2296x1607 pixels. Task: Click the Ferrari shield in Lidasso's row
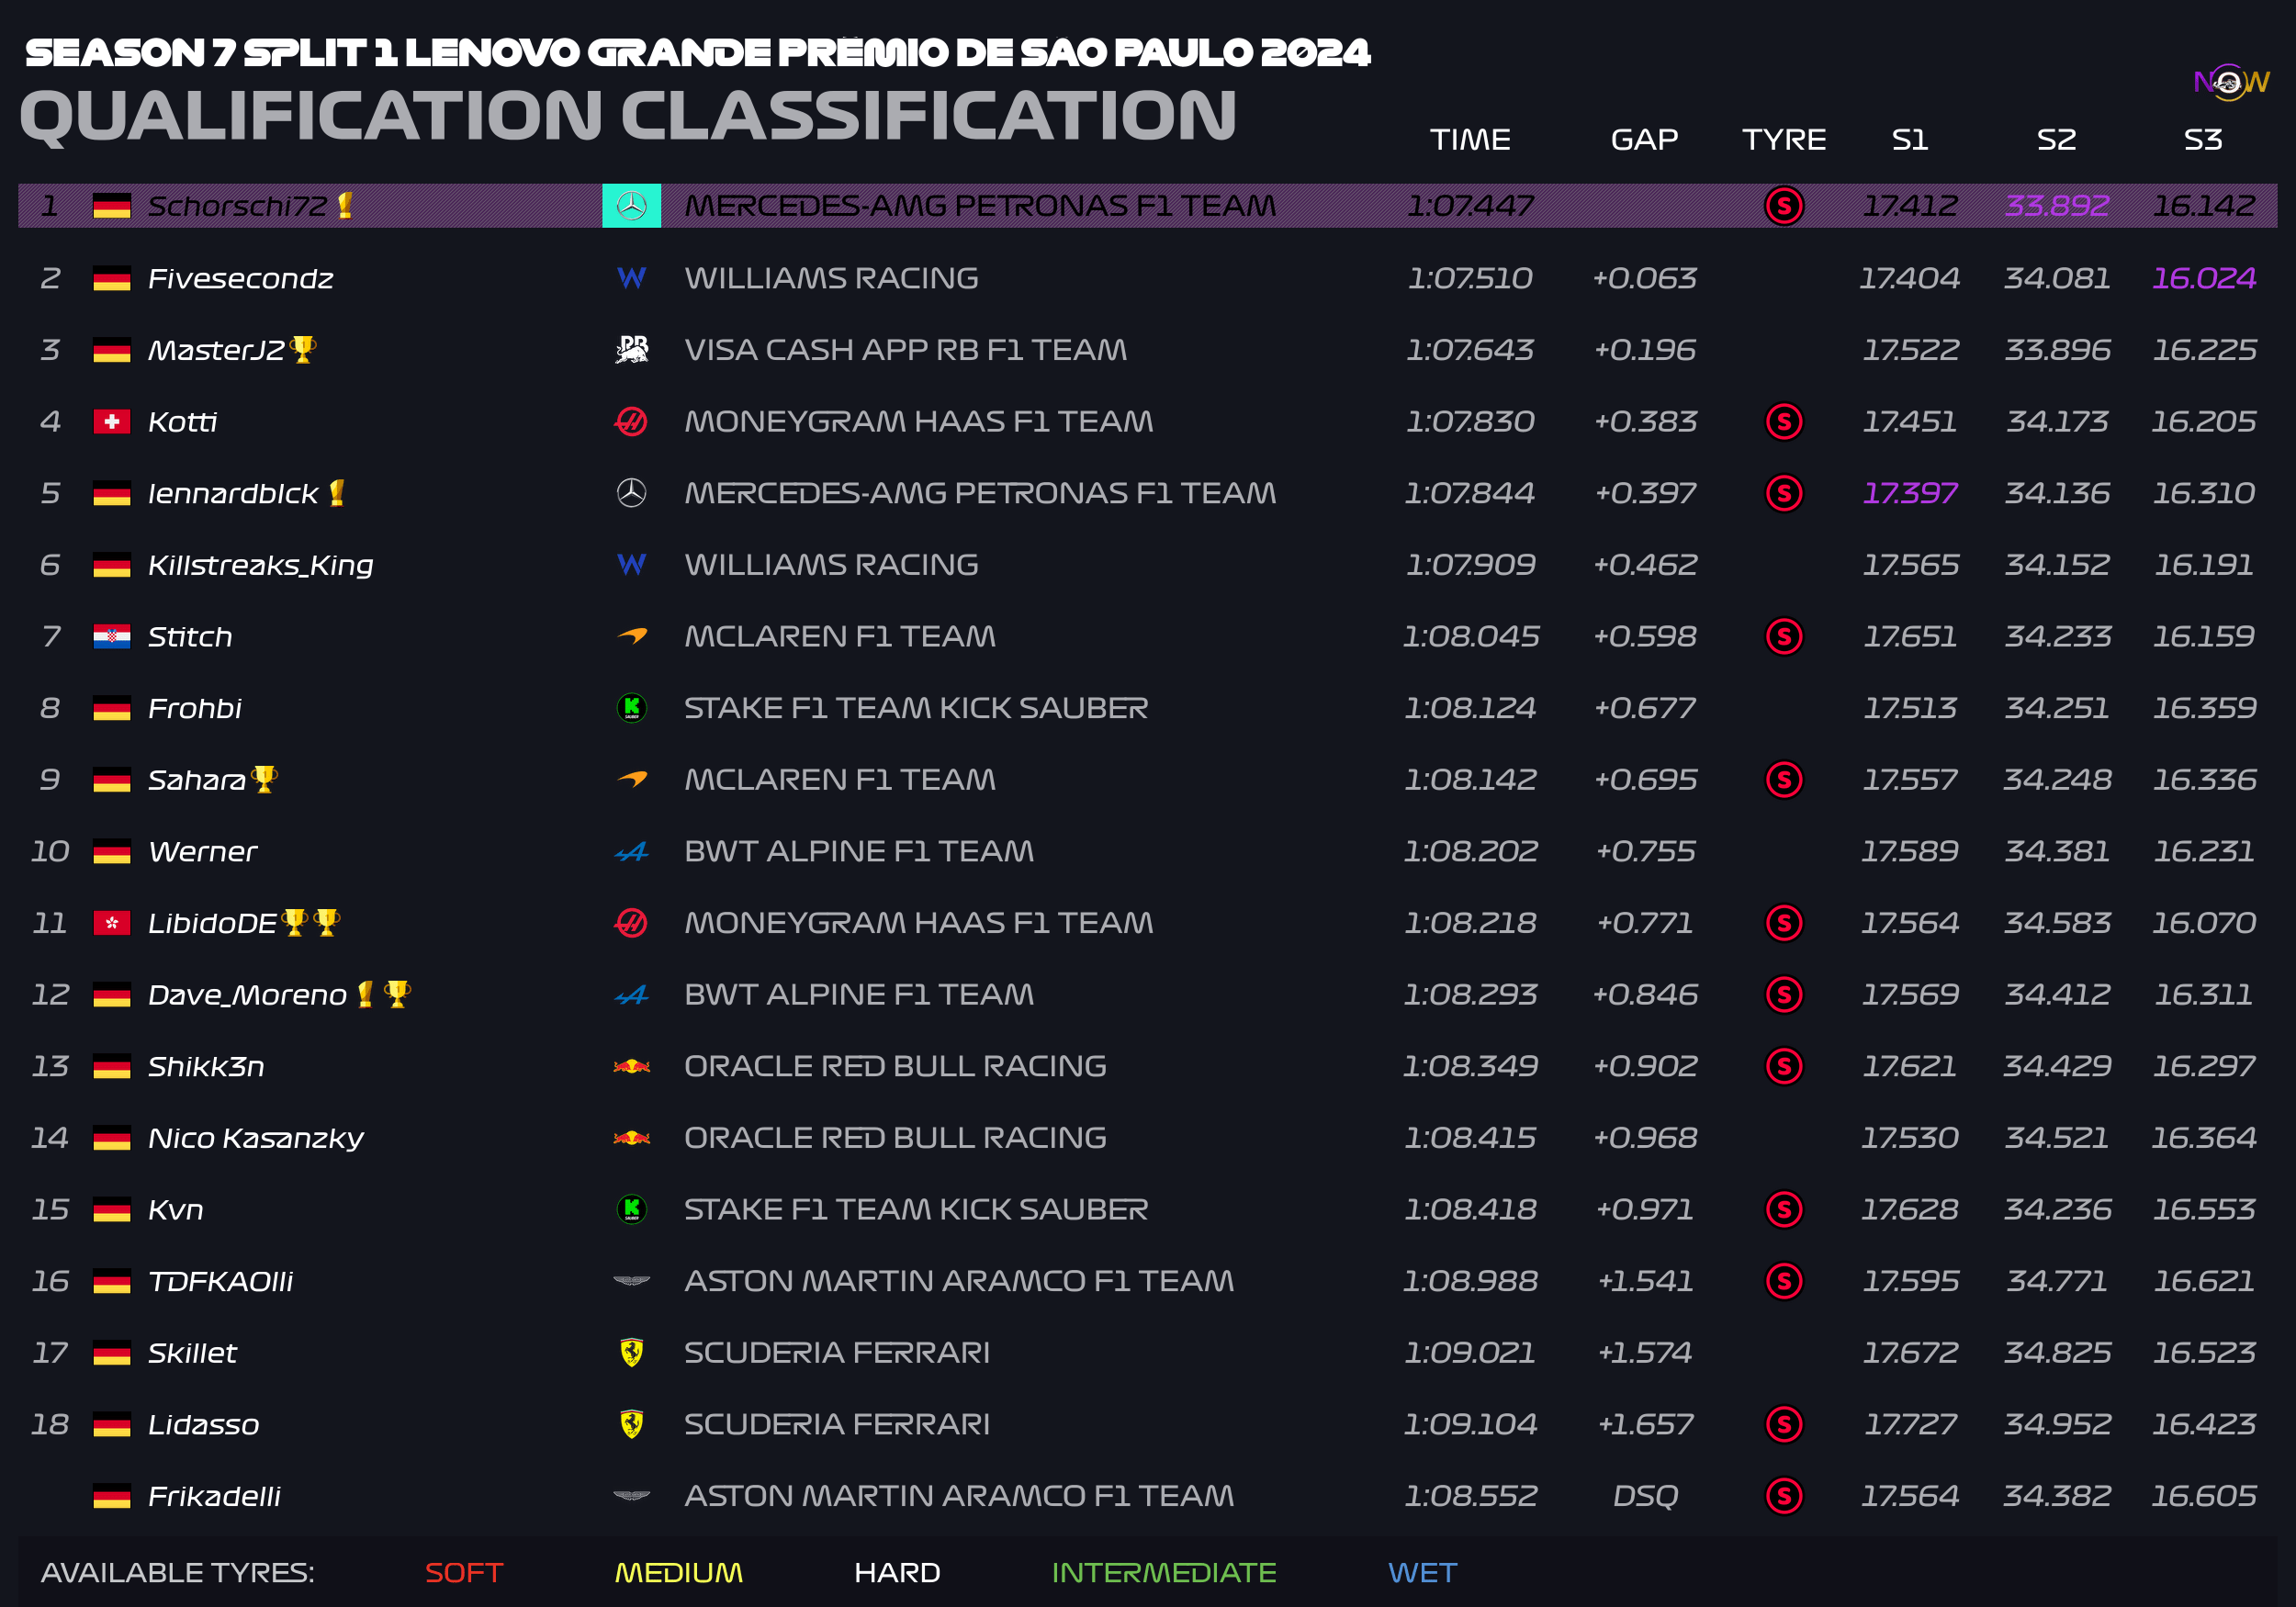click(631, 1424)
